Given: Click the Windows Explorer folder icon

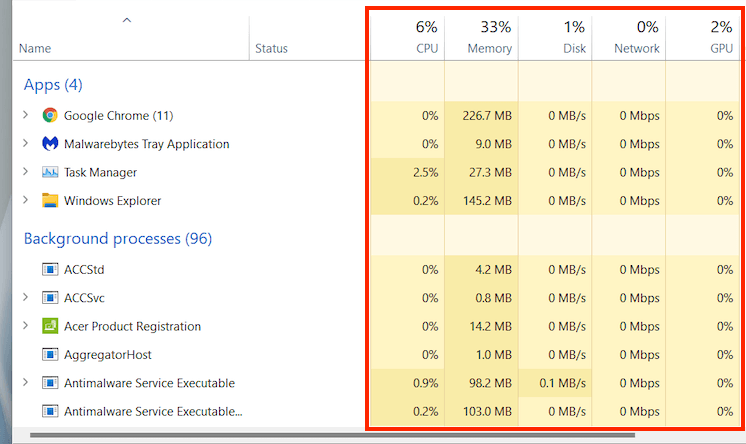Looking at the screenshot, I should pyautogui.click(x=50, y=200).
